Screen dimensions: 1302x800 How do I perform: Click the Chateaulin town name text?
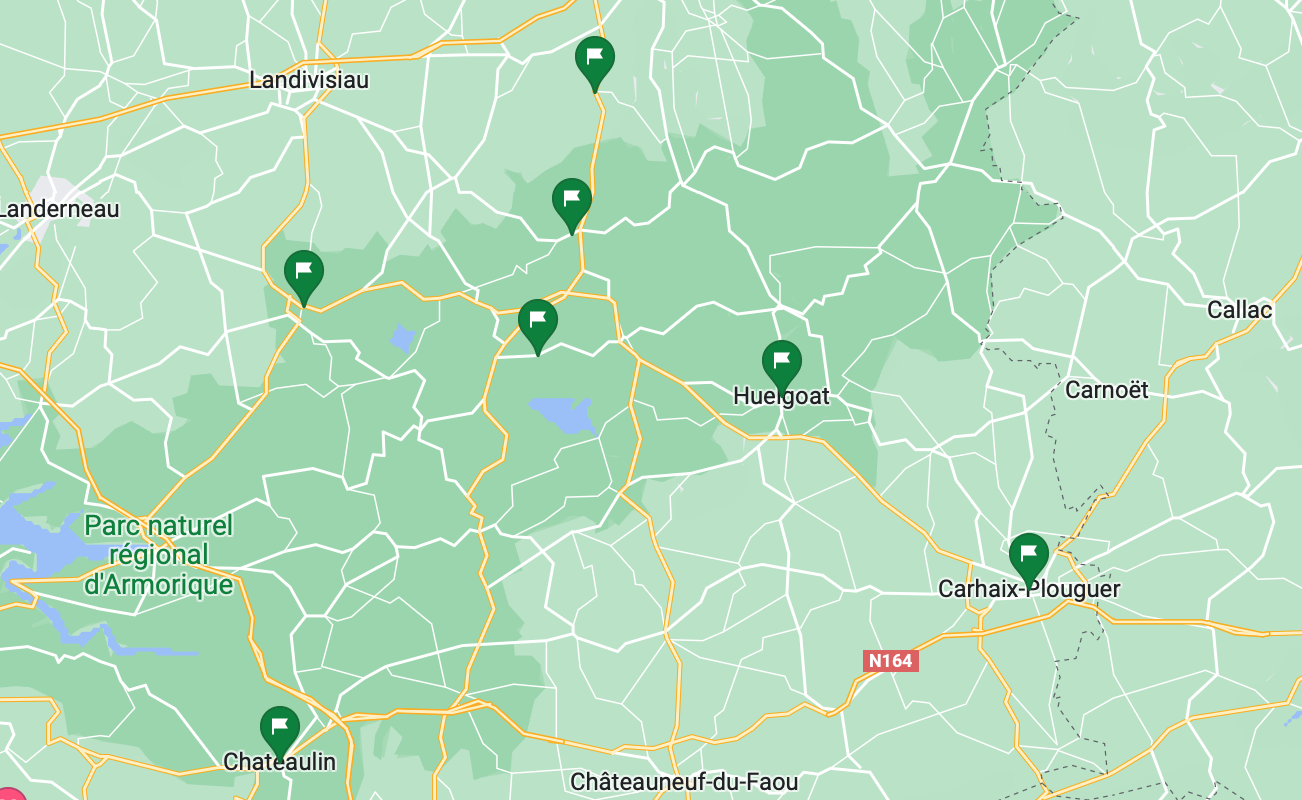pos(279,762)
